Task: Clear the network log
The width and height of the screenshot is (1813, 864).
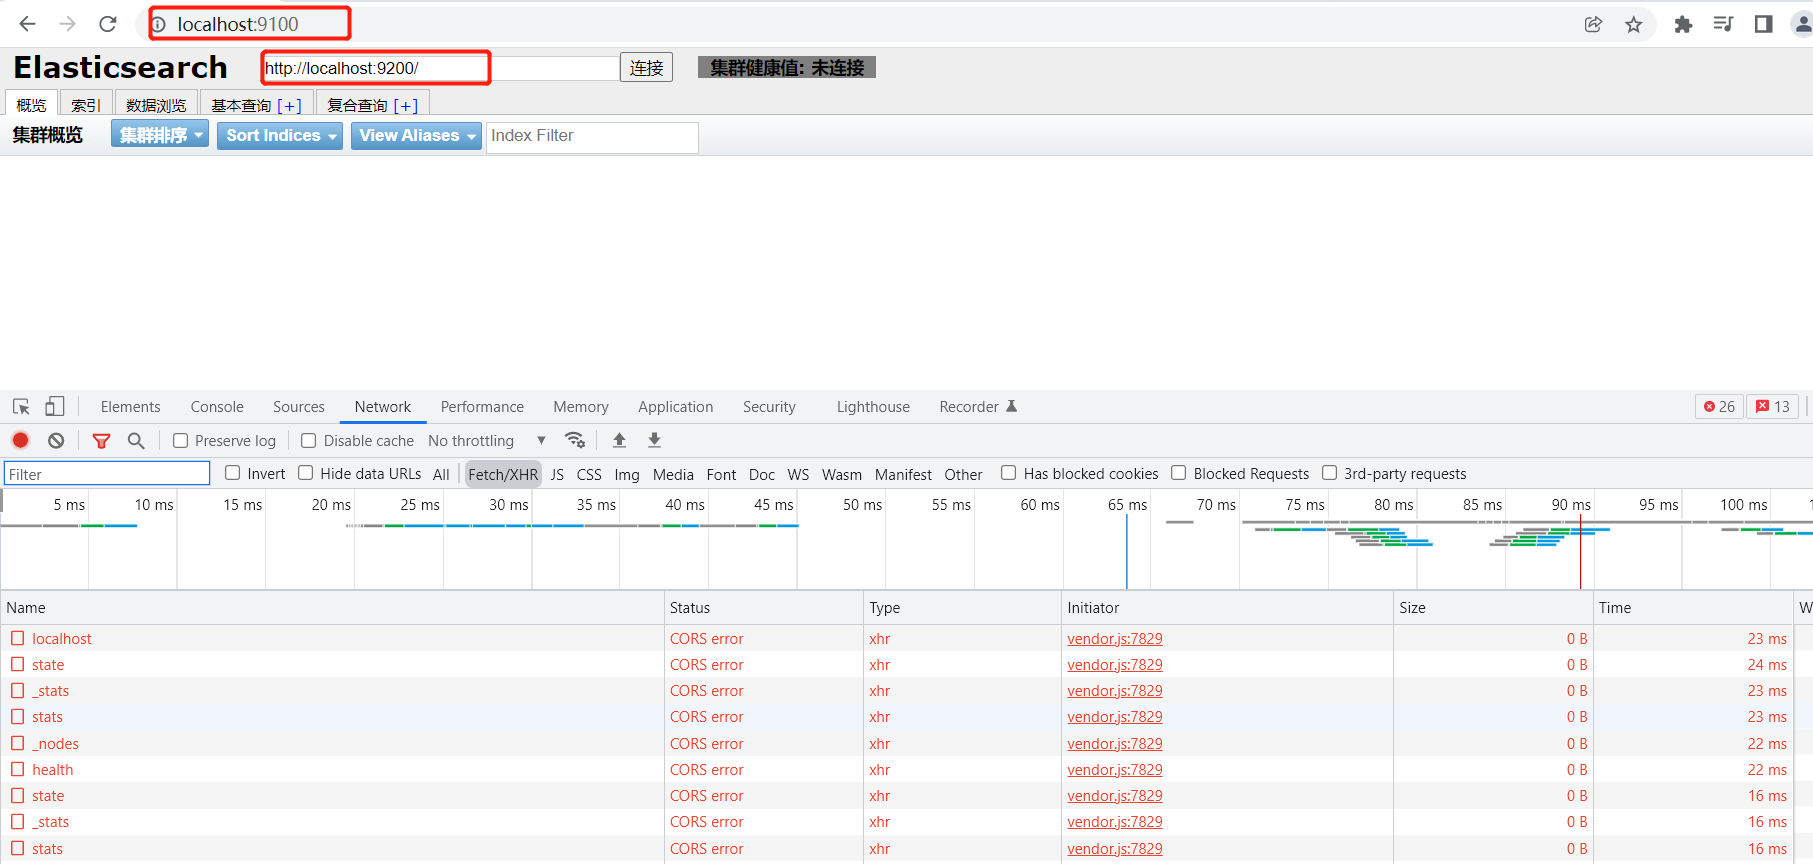Action: pyautogui.click(x=56, y=440)
